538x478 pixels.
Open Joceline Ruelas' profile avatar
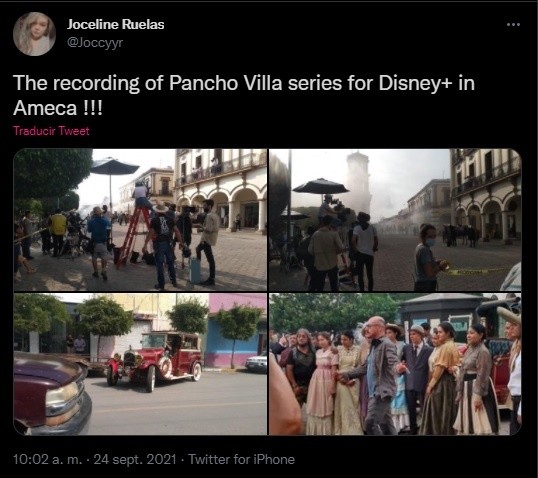34,34
